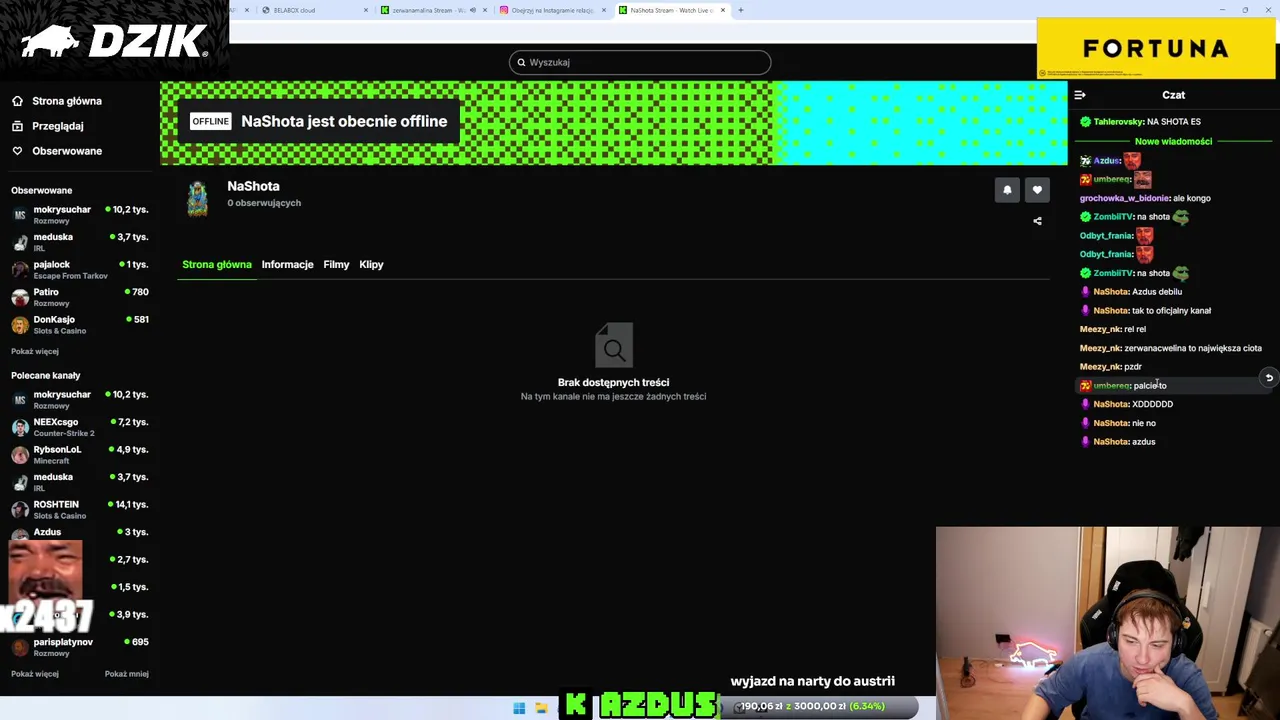The image size is (1280, 720).
Task: Click mokrysuchar avatar in Polecane kanały
Action: point(20,400)
